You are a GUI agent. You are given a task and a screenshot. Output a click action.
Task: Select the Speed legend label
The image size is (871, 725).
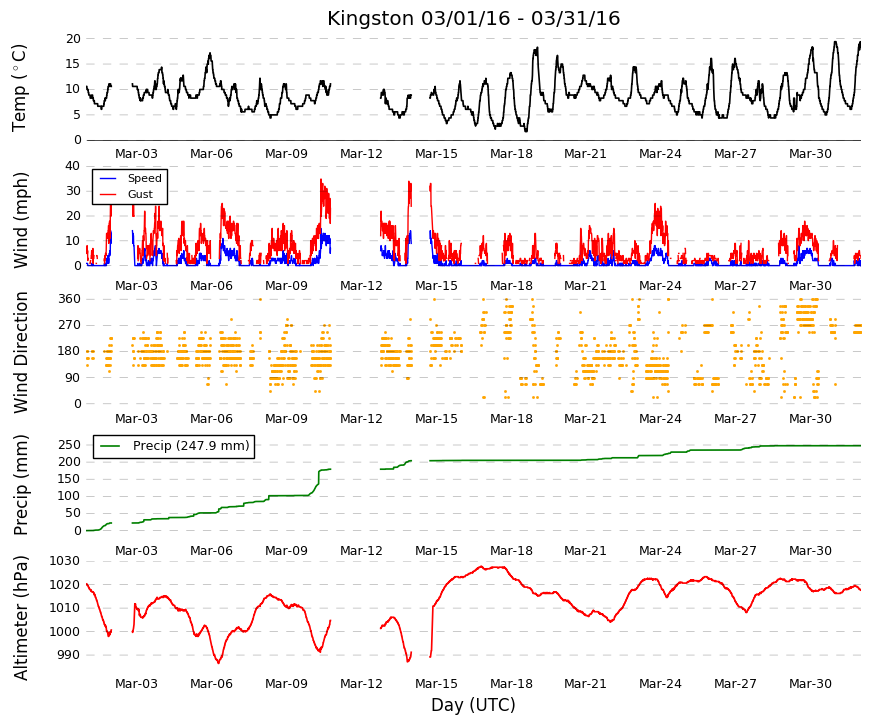(144, 178)
